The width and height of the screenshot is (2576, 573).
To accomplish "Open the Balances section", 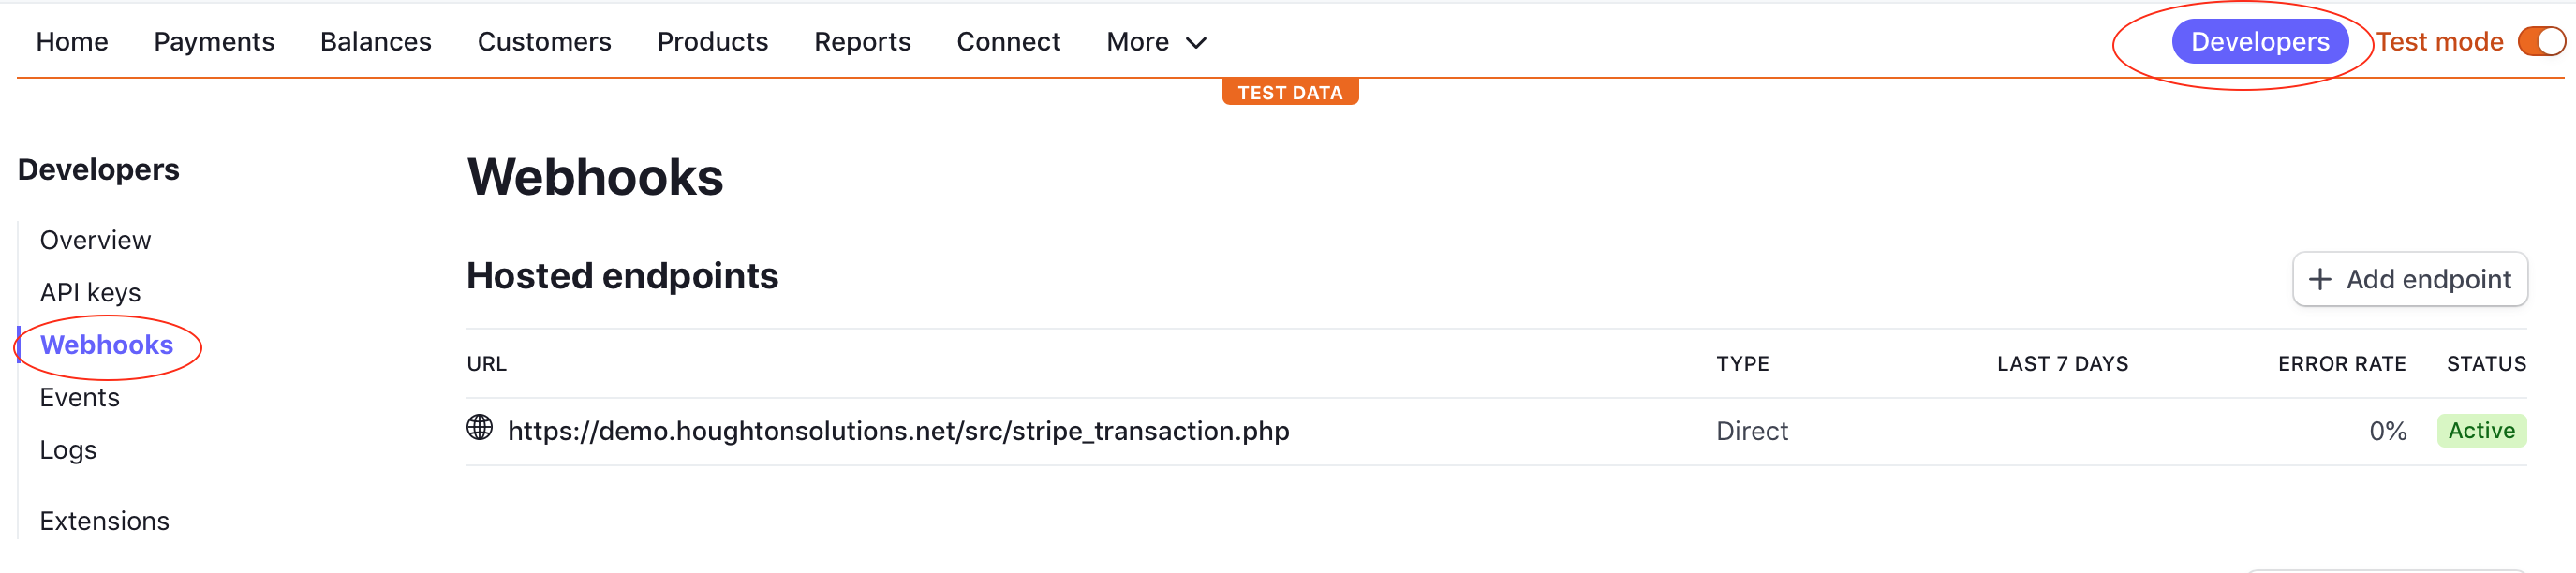I will point(376,42).
